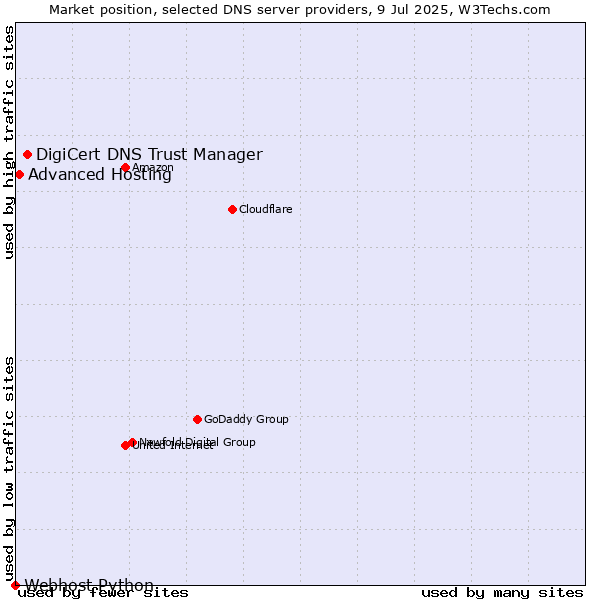This screenshot has height=600, width=600.
Task: Click the United Internet red marker
Action: (125, 445)
